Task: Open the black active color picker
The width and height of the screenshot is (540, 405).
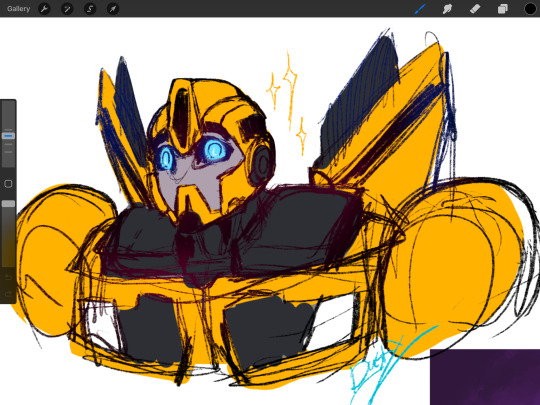Action: [530, 9]
